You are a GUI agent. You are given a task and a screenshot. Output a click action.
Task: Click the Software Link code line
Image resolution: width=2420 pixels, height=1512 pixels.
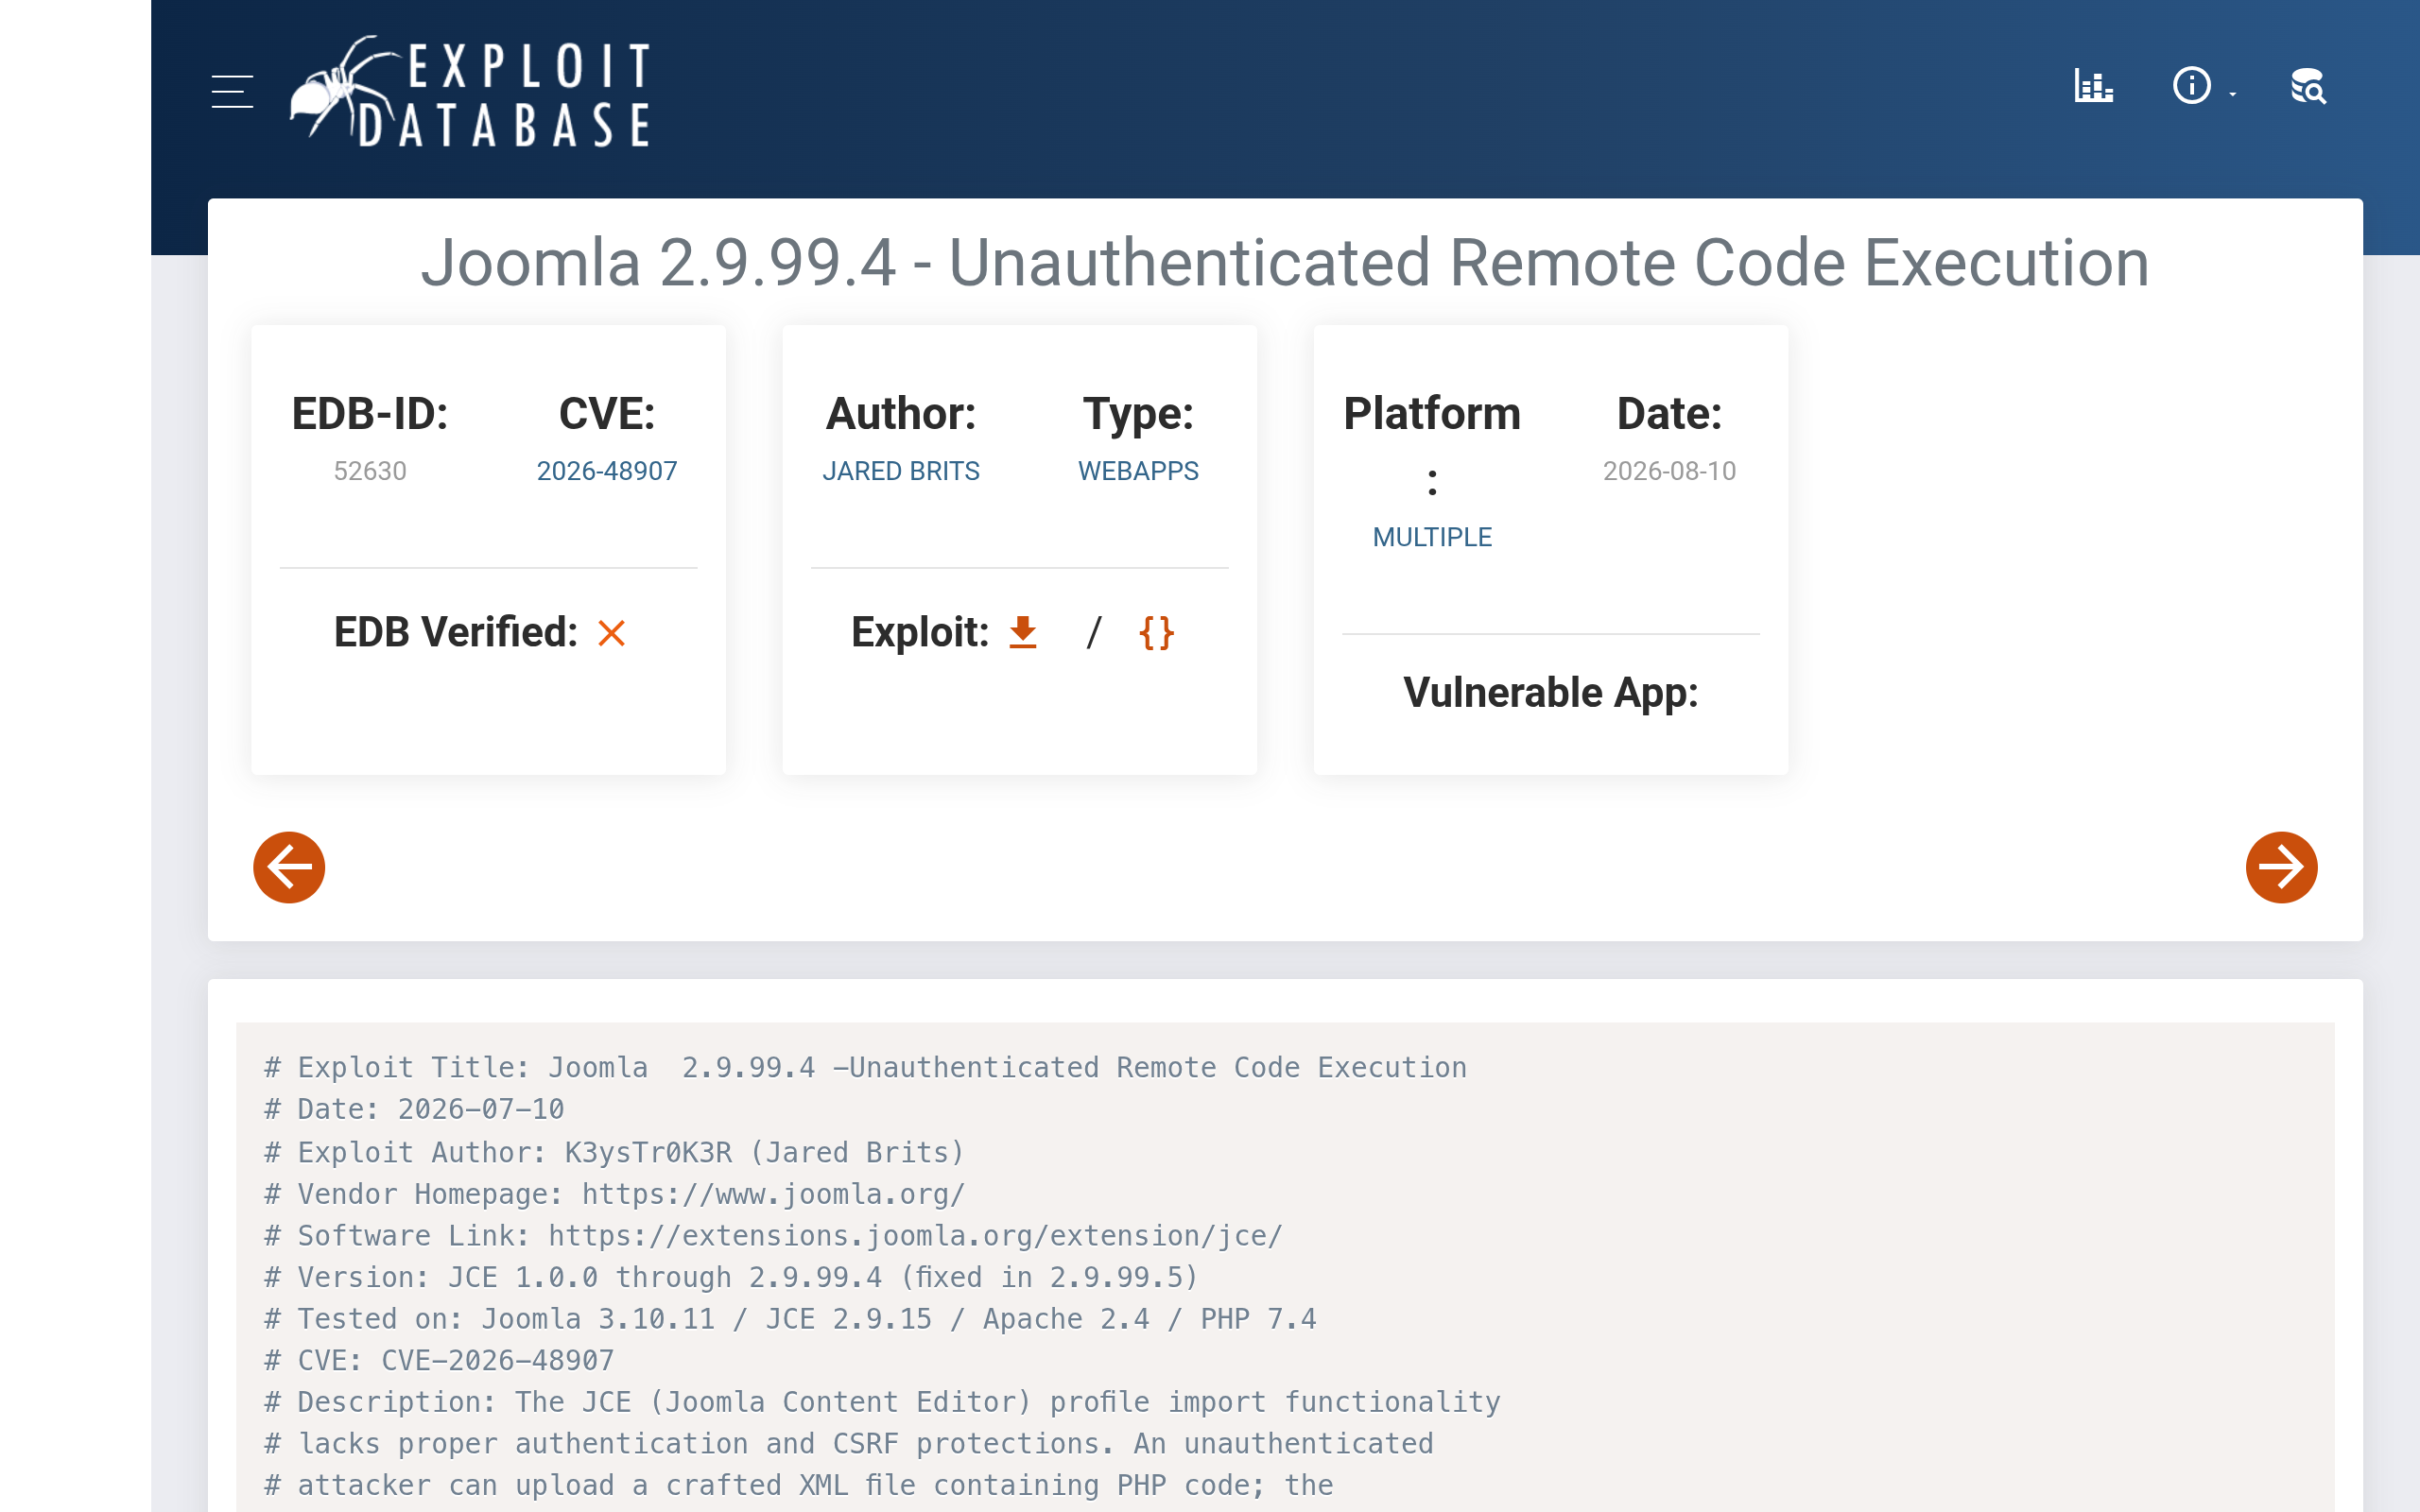(773, 1236)
